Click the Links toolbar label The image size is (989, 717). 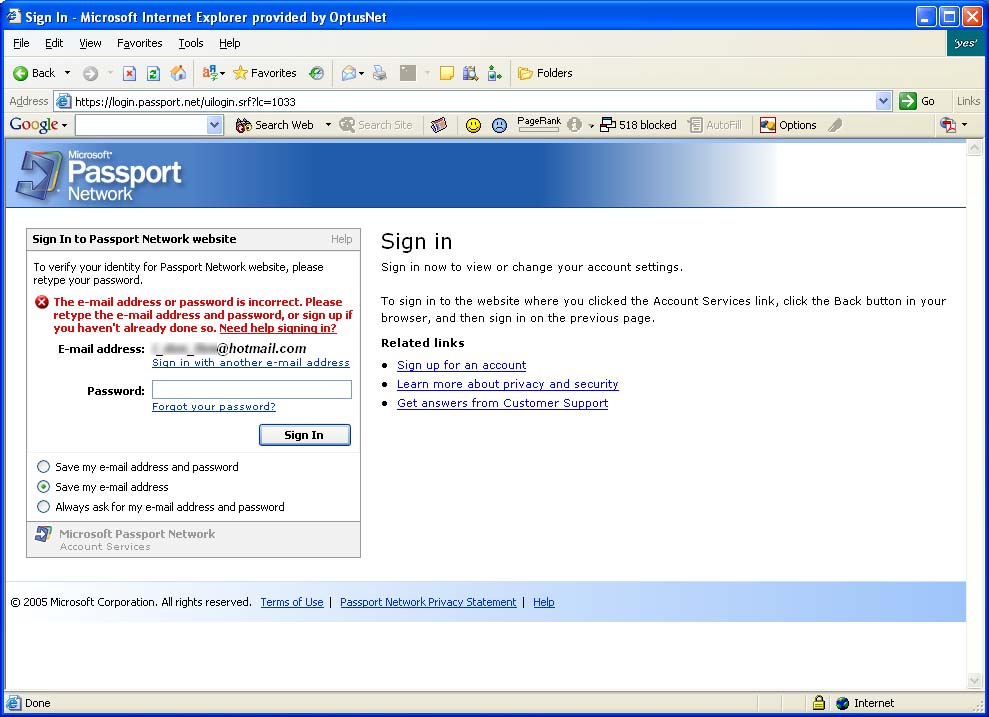(x=968, y=101)
